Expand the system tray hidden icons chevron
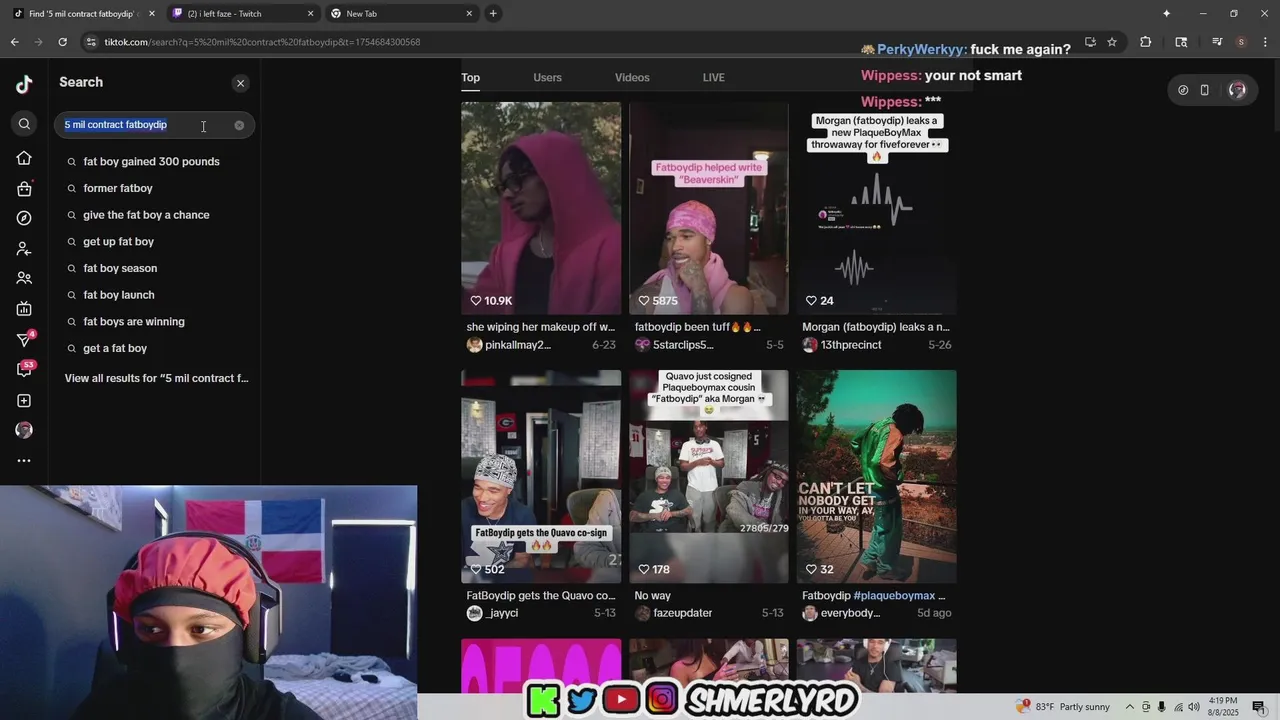This screenshot has width=1280, height=720. (1130, 707)
